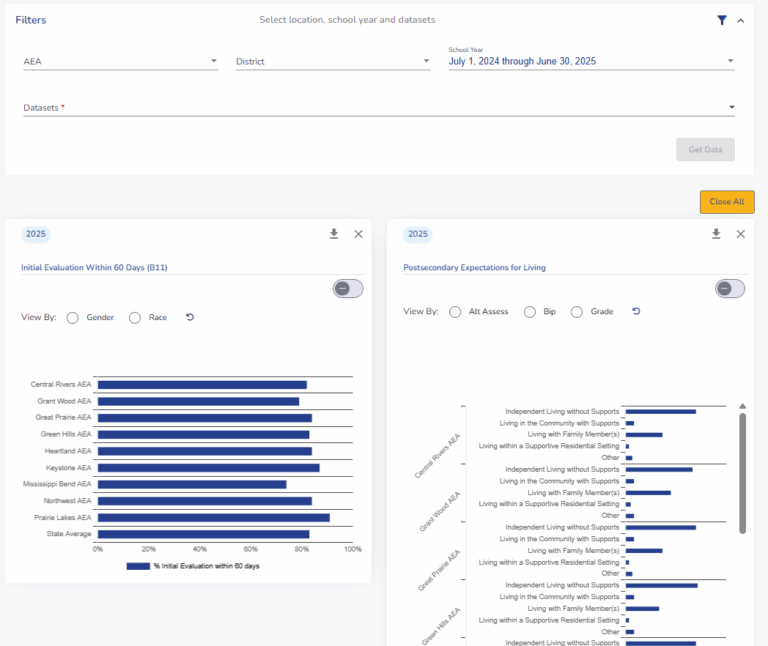Select the Gender radio button

73,318
